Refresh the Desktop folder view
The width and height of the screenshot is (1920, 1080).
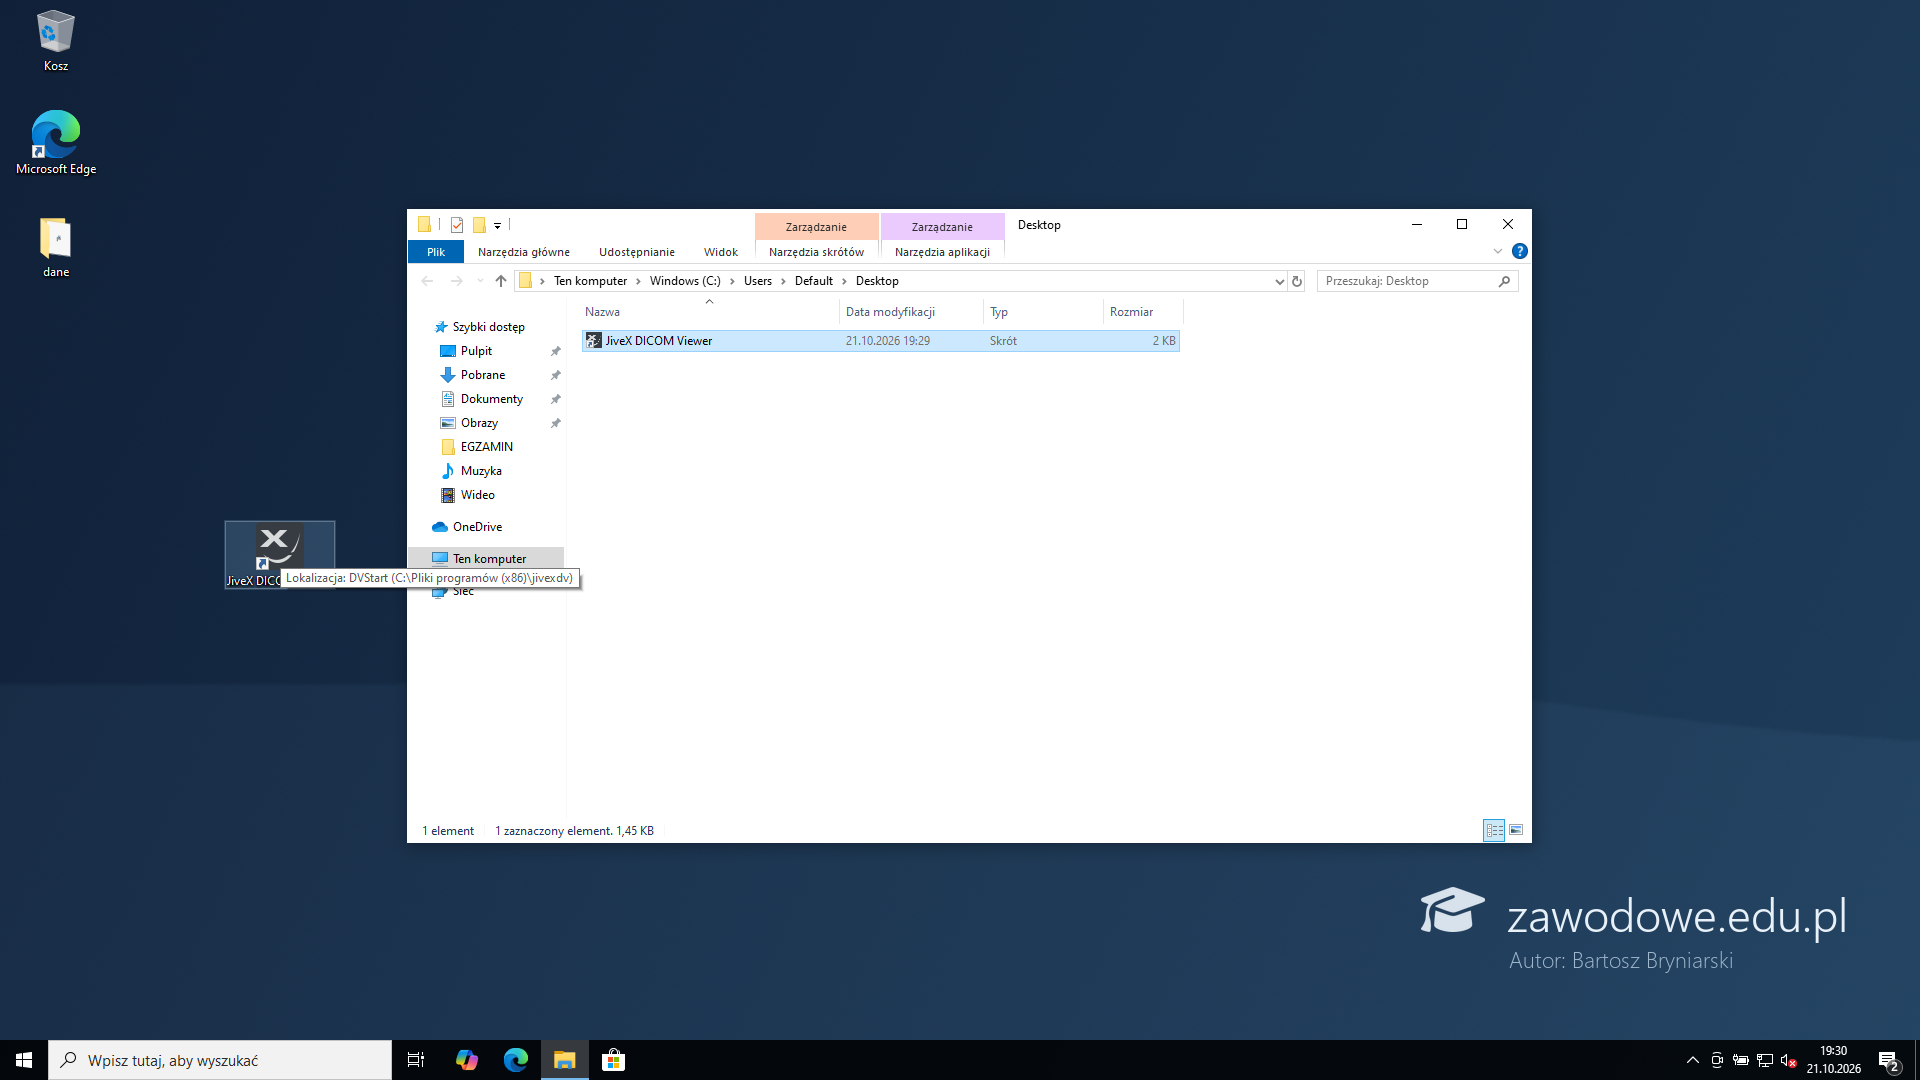(1297, 281)
